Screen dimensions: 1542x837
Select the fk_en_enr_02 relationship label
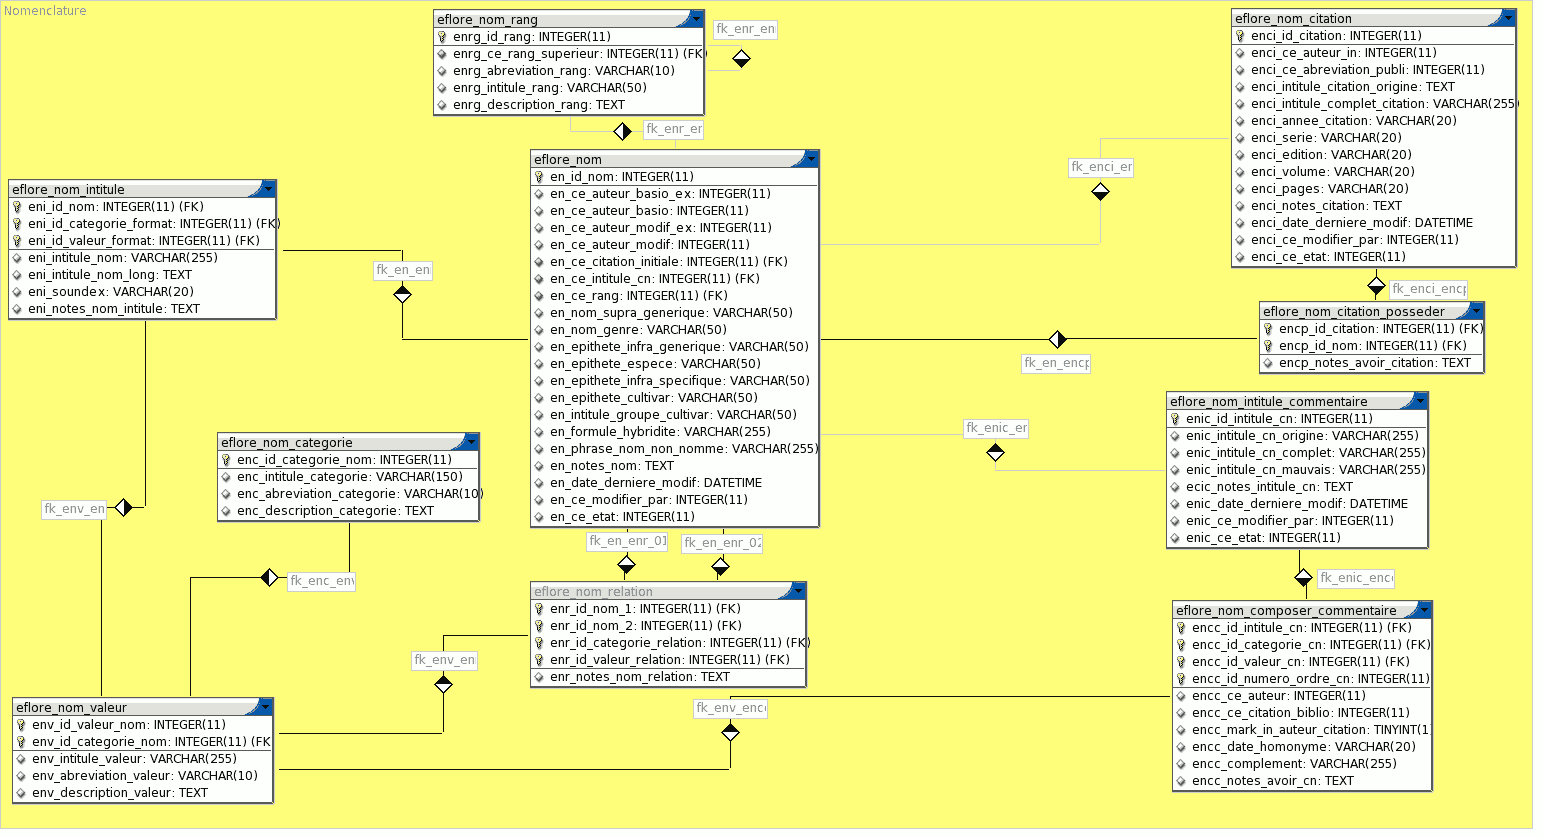(x=722, y=543)
